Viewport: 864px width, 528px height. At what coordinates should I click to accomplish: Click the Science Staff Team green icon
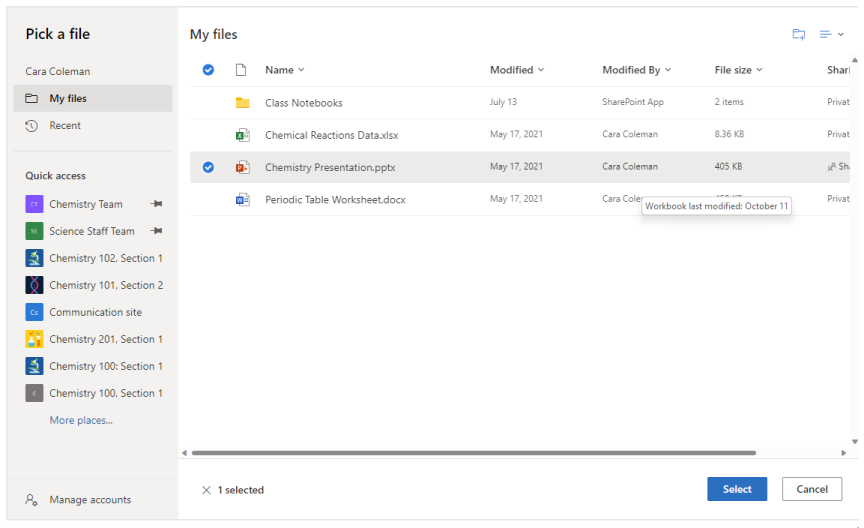click(x=34, y=231)
